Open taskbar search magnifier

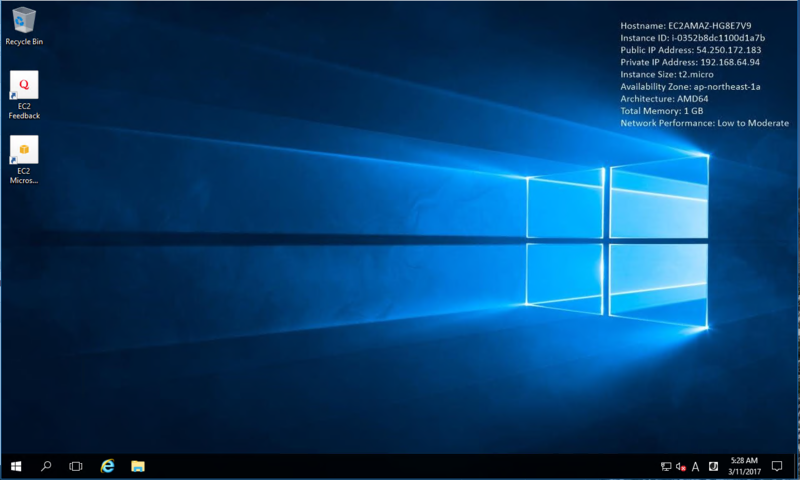46,466
